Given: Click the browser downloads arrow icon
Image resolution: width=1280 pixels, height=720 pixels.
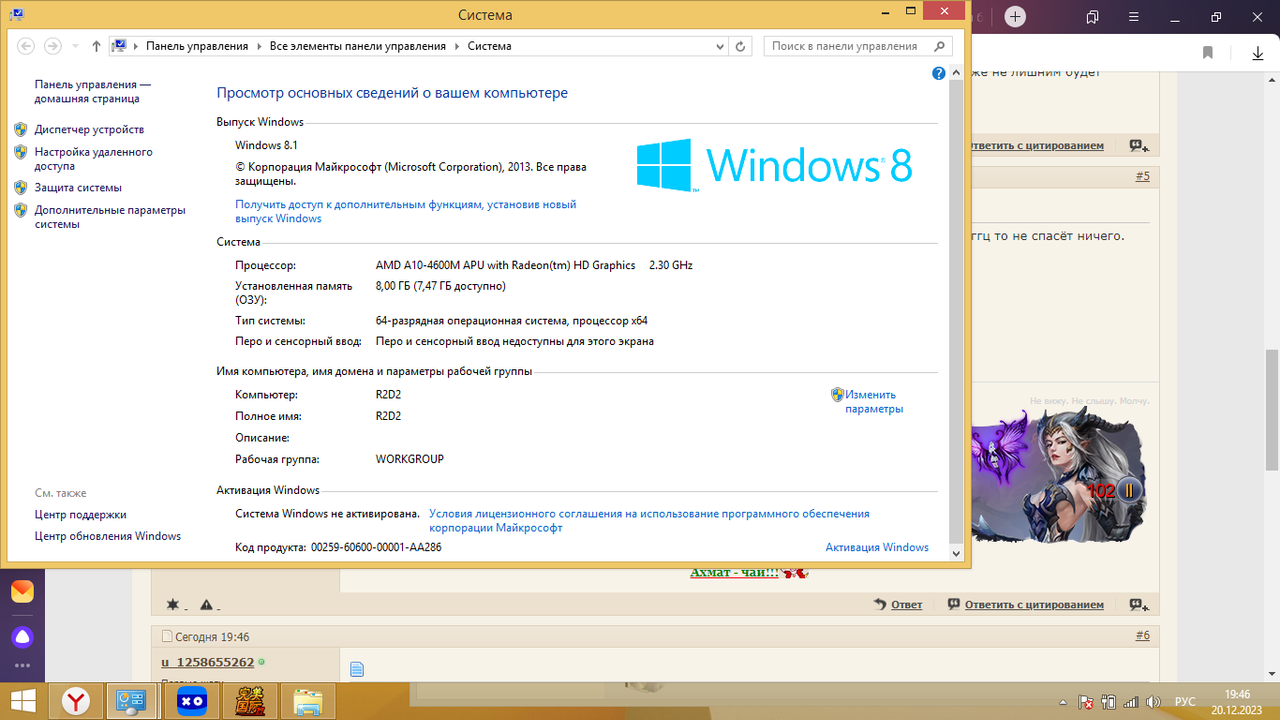Looking at the screenshot, I should (x=1258, y=53).
